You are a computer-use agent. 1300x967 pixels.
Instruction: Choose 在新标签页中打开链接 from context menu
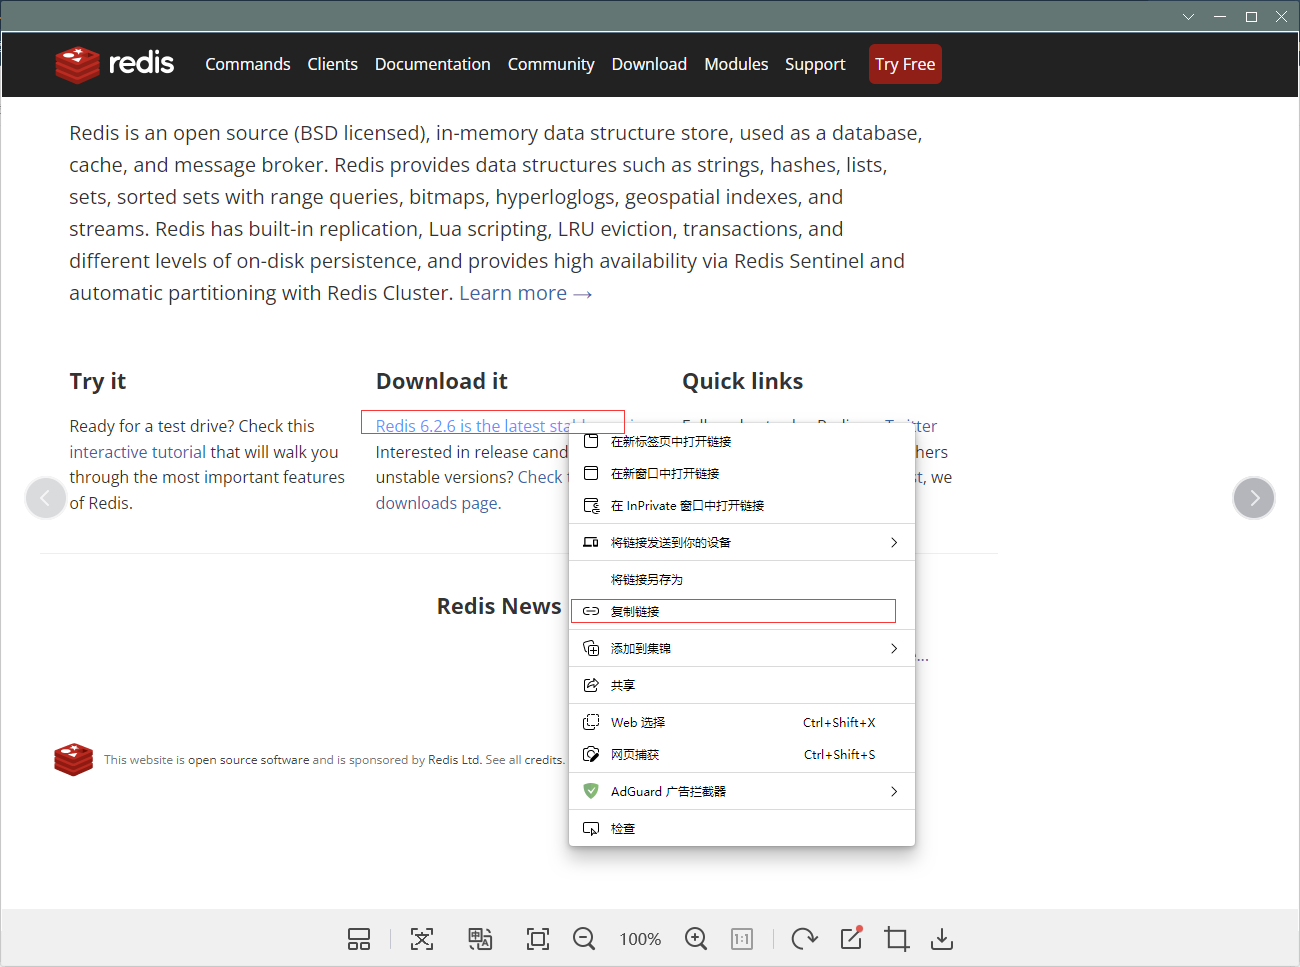[742, 441]
